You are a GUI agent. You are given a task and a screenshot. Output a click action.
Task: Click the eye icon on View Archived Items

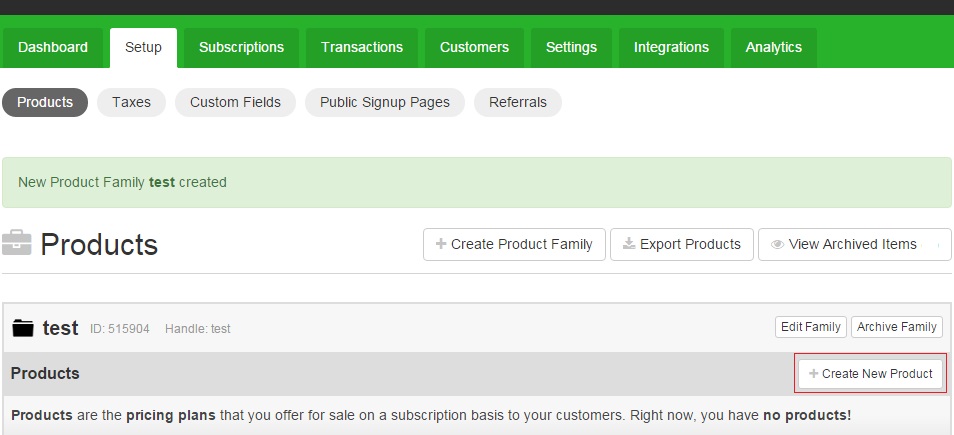coord(777,245)
